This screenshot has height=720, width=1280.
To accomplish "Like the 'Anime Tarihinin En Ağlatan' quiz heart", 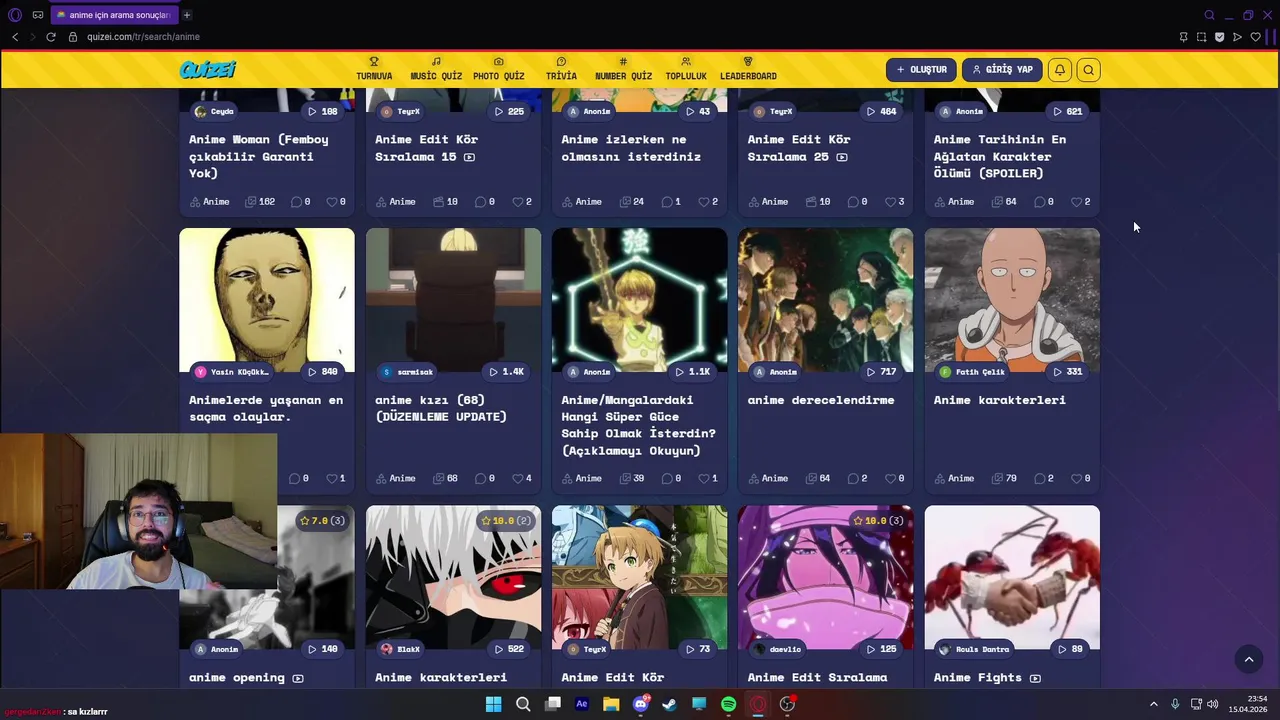I will click(x=1081, y=202).
